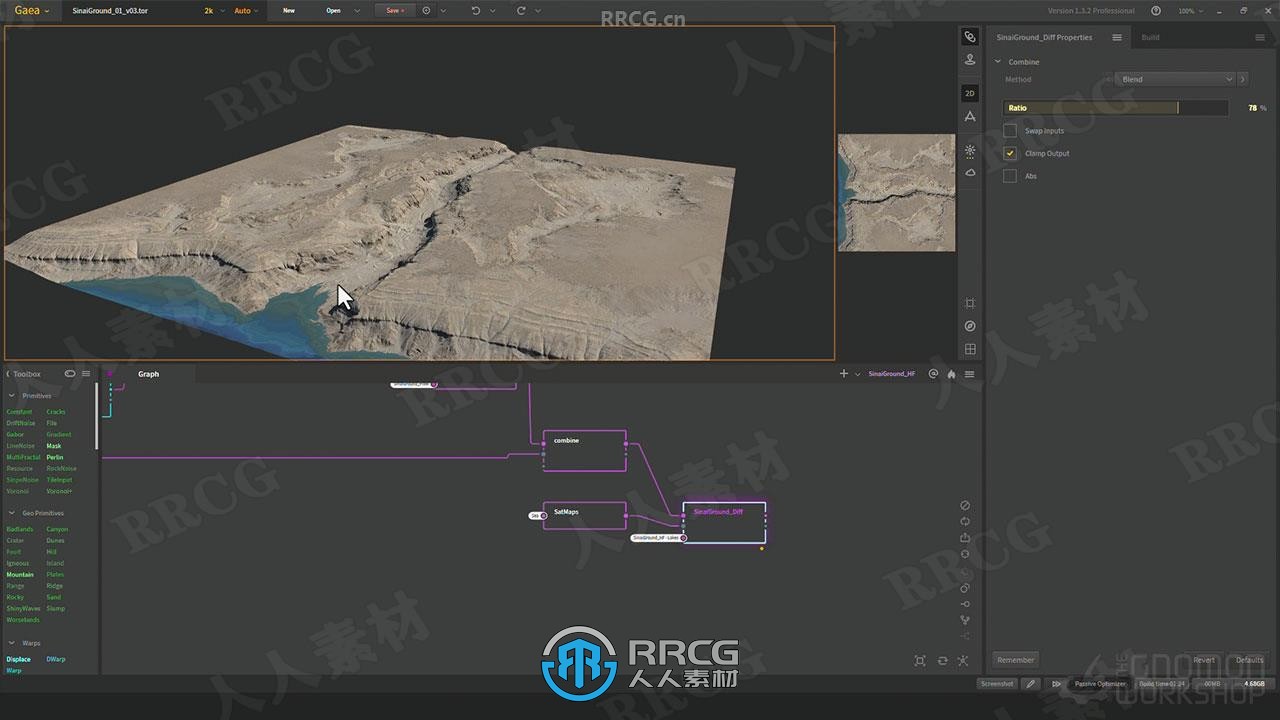
Task: Switch to the Build tab
Action: coord(1151,37)
